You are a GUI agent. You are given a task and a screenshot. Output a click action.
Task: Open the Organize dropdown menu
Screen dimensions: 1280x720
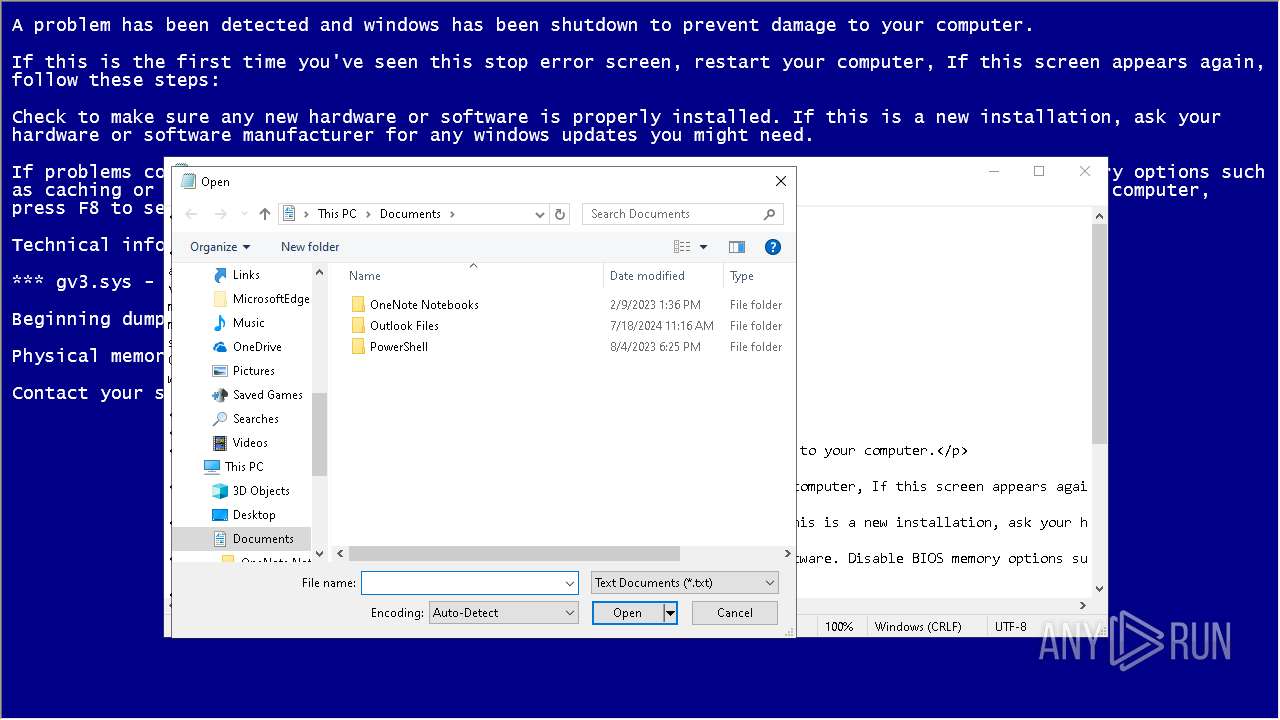point(220,247)
